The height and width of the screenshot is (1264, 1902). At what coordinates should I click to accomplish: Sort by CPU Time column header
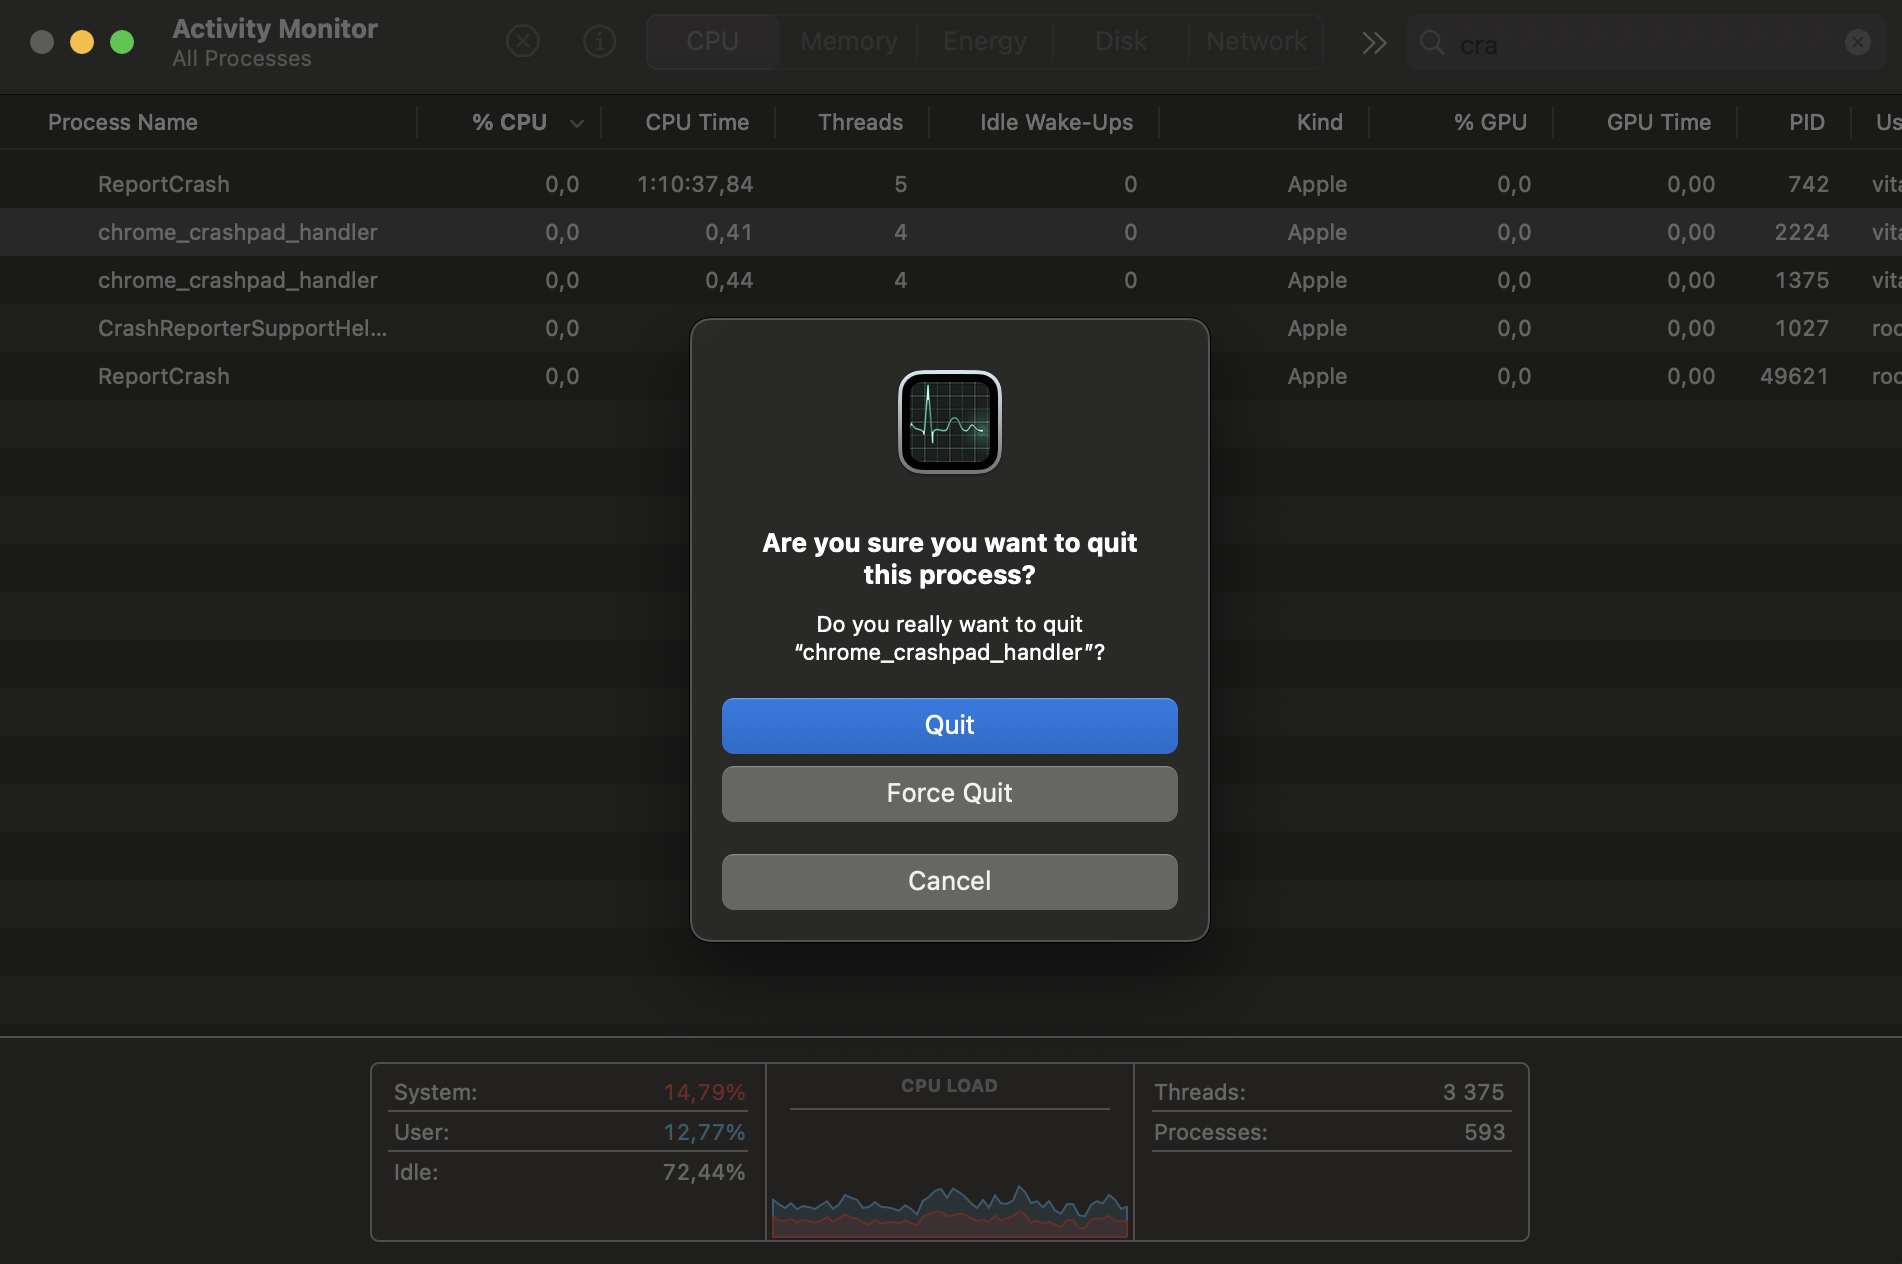pyautogui.click(x=697, y=122)
